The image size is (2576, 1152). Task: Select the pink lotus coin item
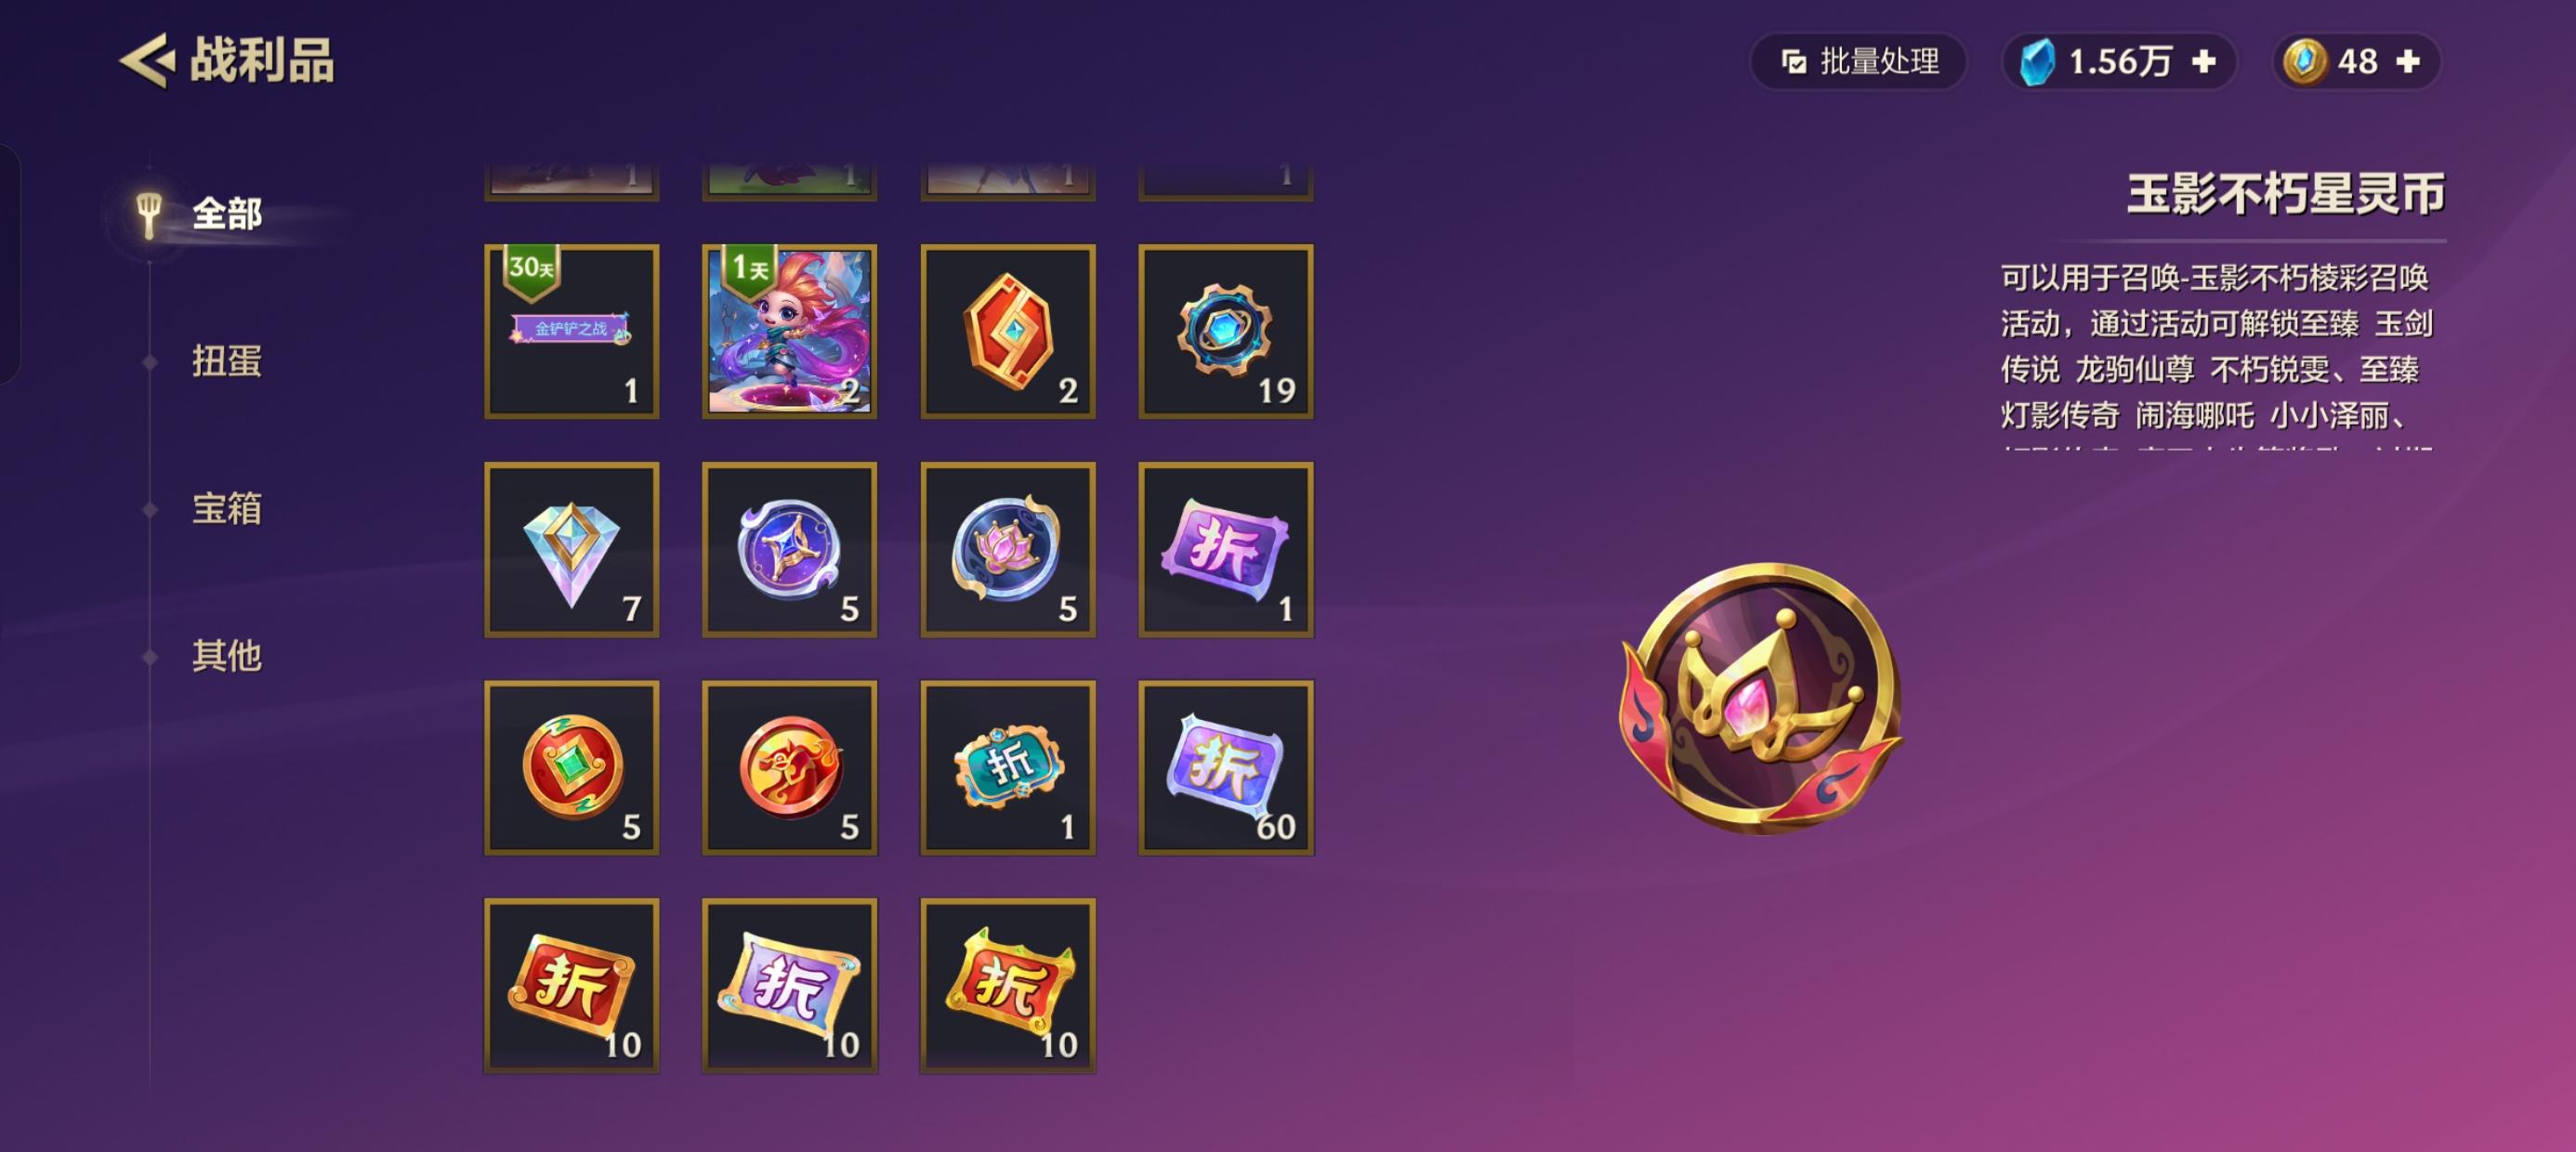click(x=1008, y=550)
